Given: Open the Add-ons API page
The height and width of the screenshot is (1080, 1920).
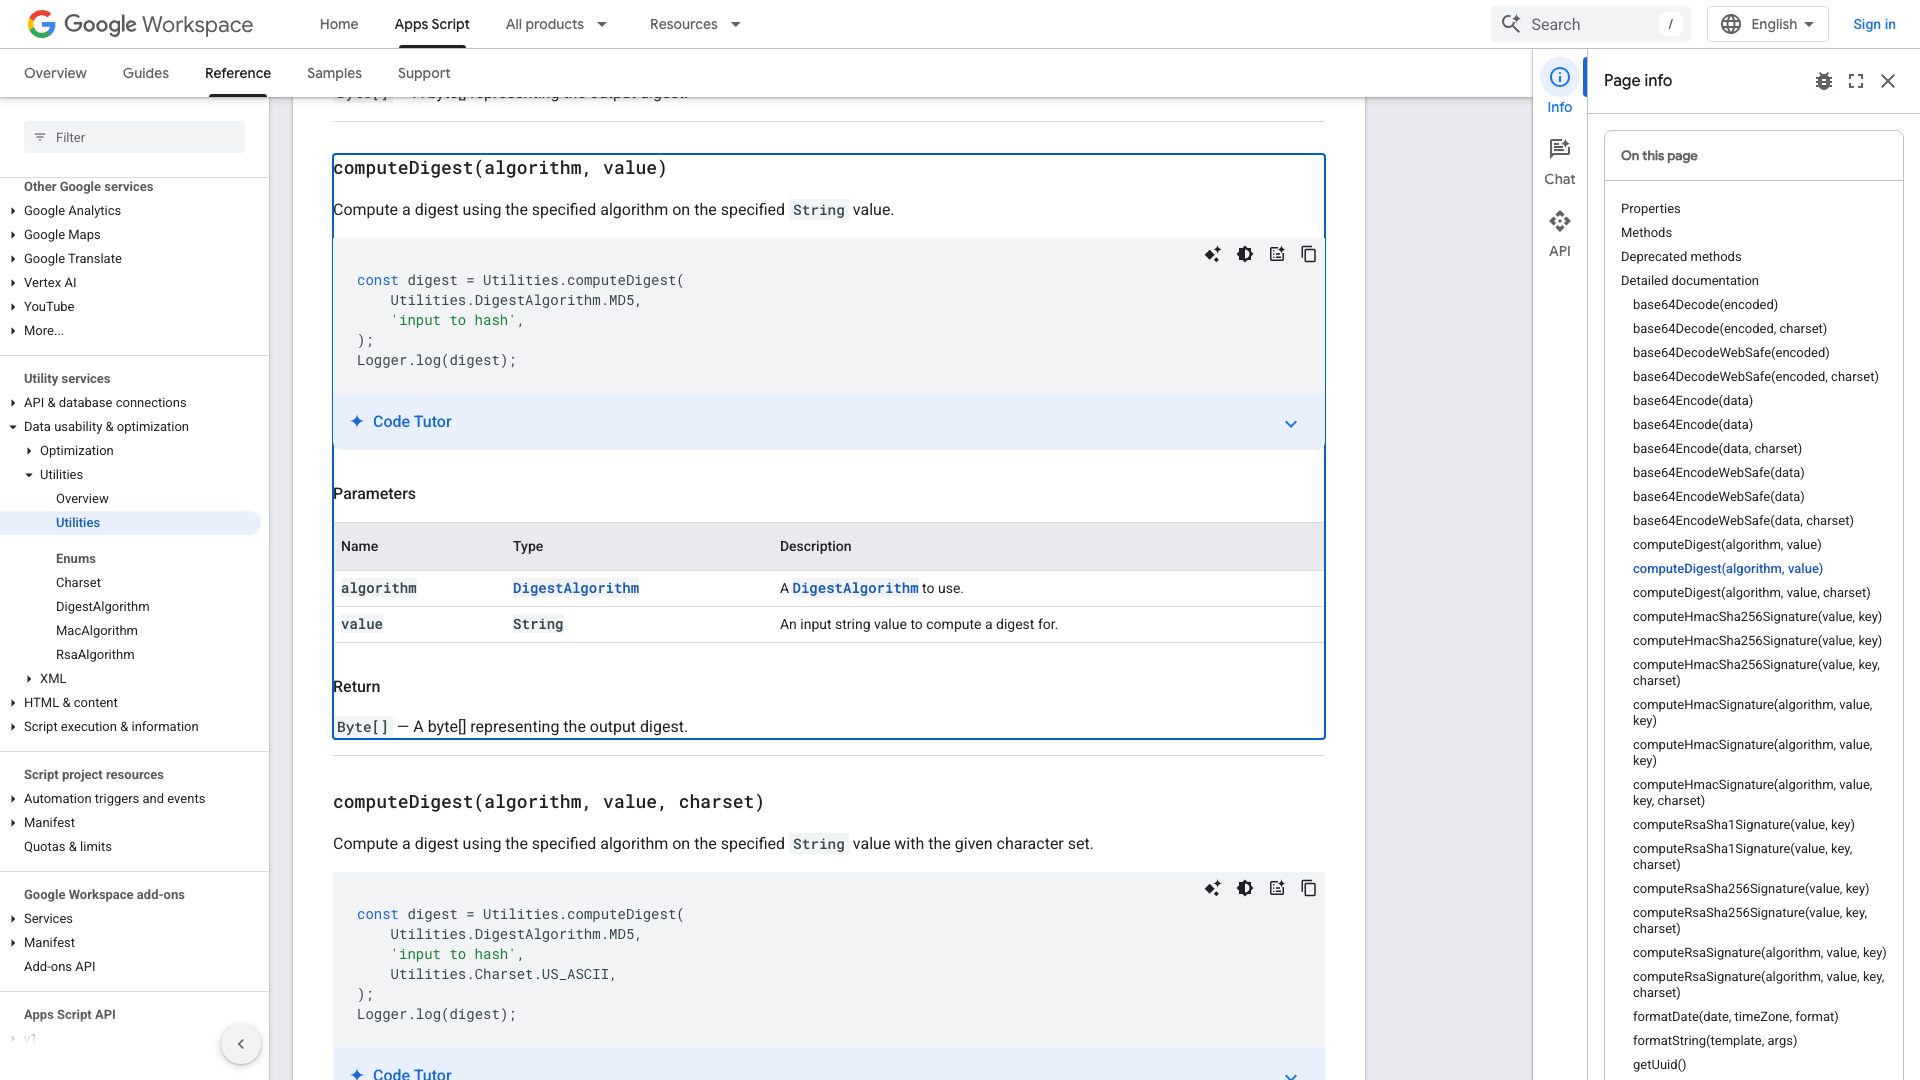Looking at the screenshot, I should (x=60, y=967).
